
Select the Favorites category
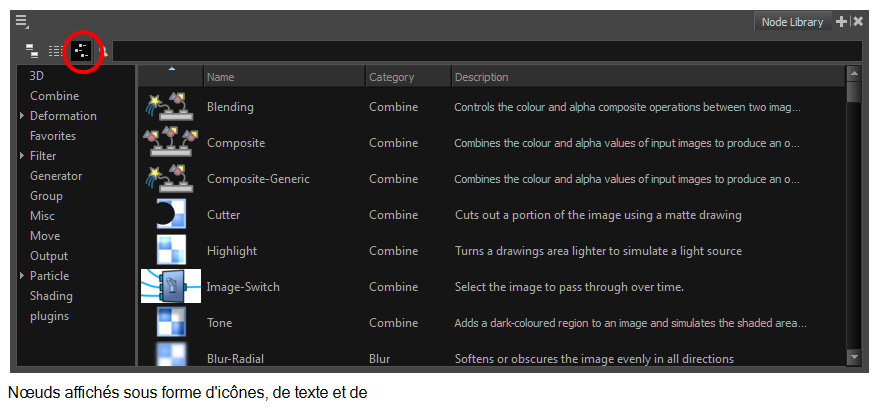point(53,136)
